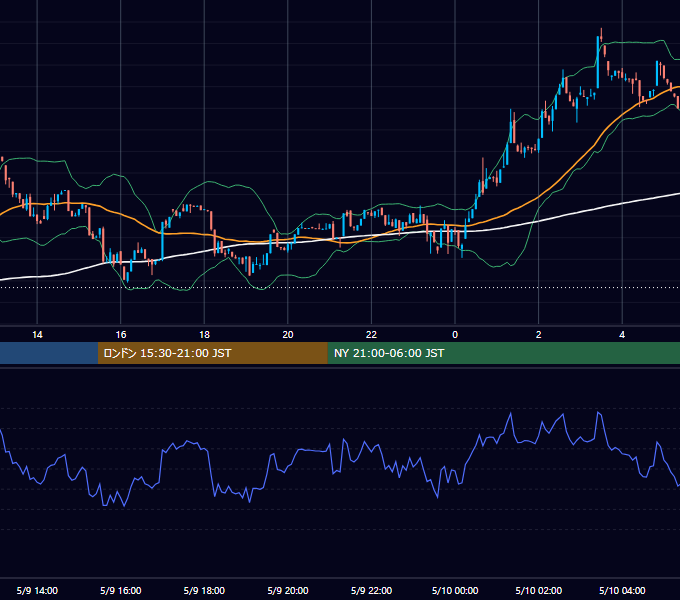
Task: Click the NY 21:00-06:00 JST session bar
Action: pyautogui.click(x=503, y=353)
